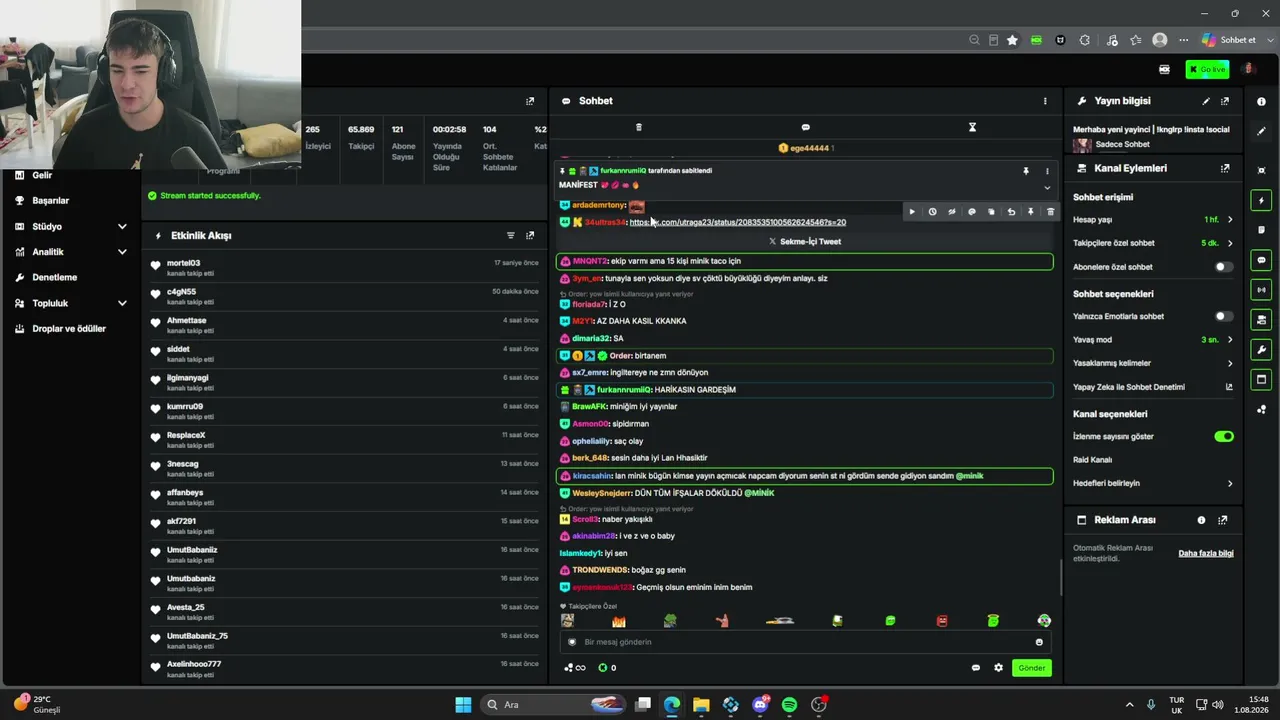1280x720 pixels.
Task: Click the green Go live button
Action: pos(1207,69)
